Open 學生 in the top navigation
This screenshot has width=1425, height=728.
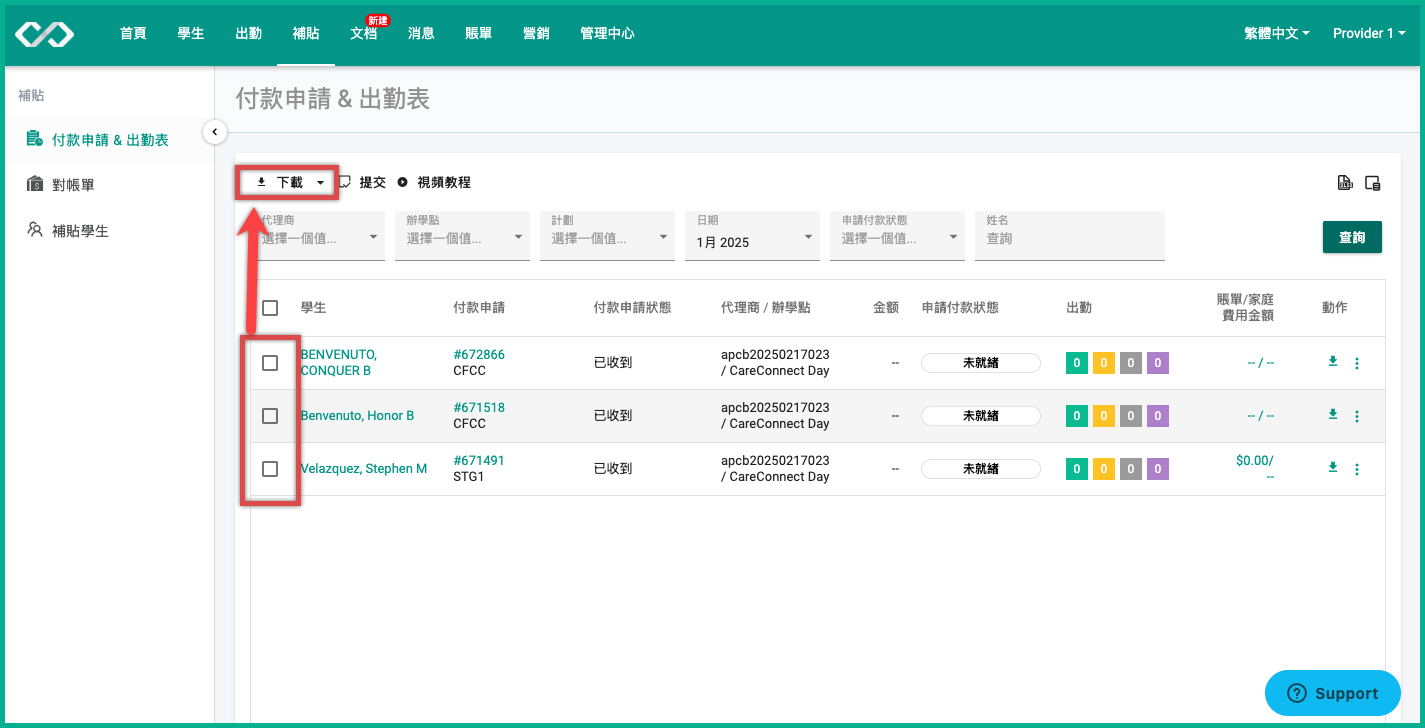(191, 33)
